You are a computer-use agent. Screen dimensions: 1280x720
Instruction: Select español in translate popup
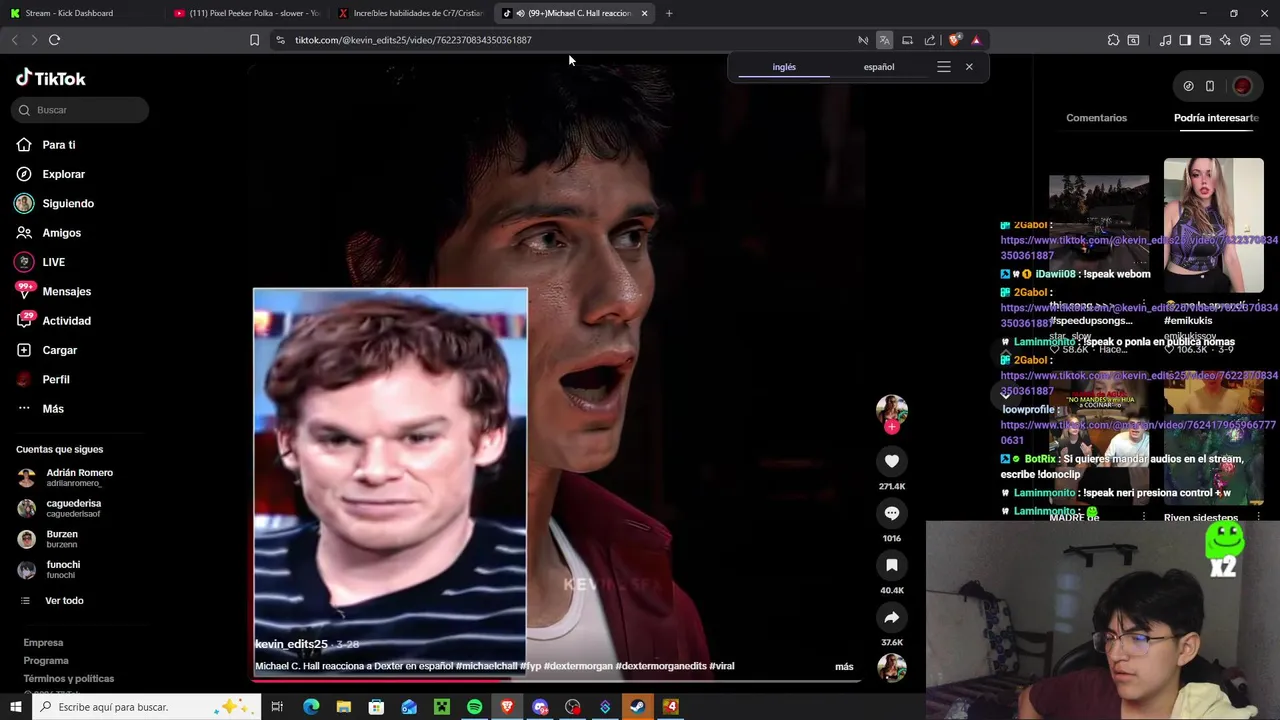pyautogui.click(x=879, y=67)
